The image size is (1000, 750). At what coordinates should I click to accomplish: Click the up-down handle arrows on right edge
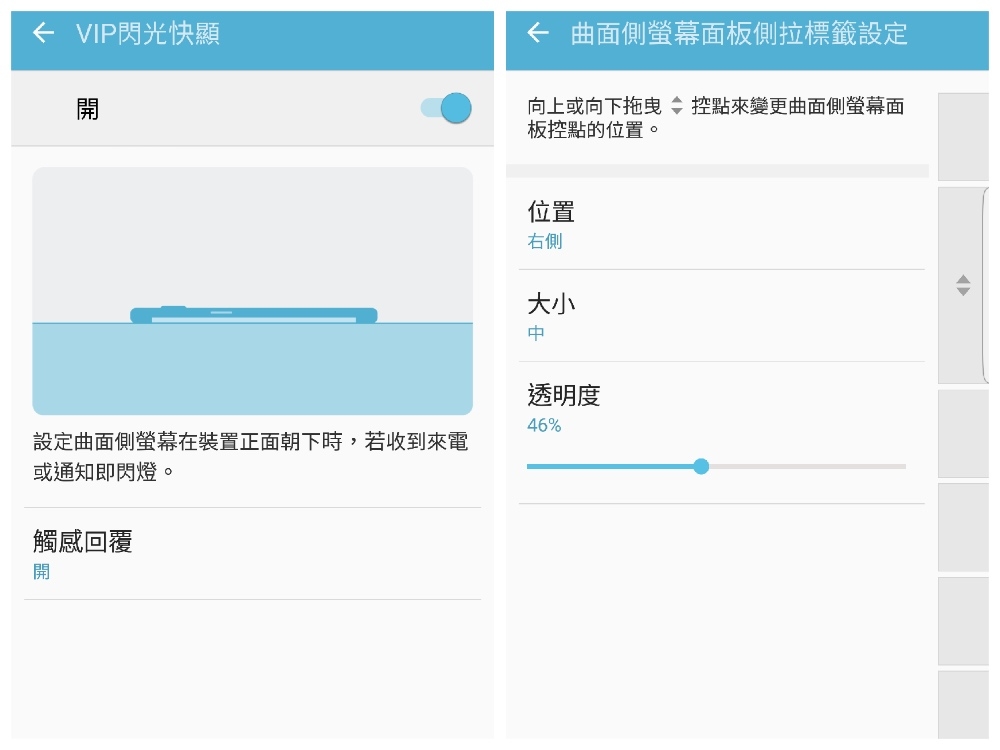click(963, 285)
